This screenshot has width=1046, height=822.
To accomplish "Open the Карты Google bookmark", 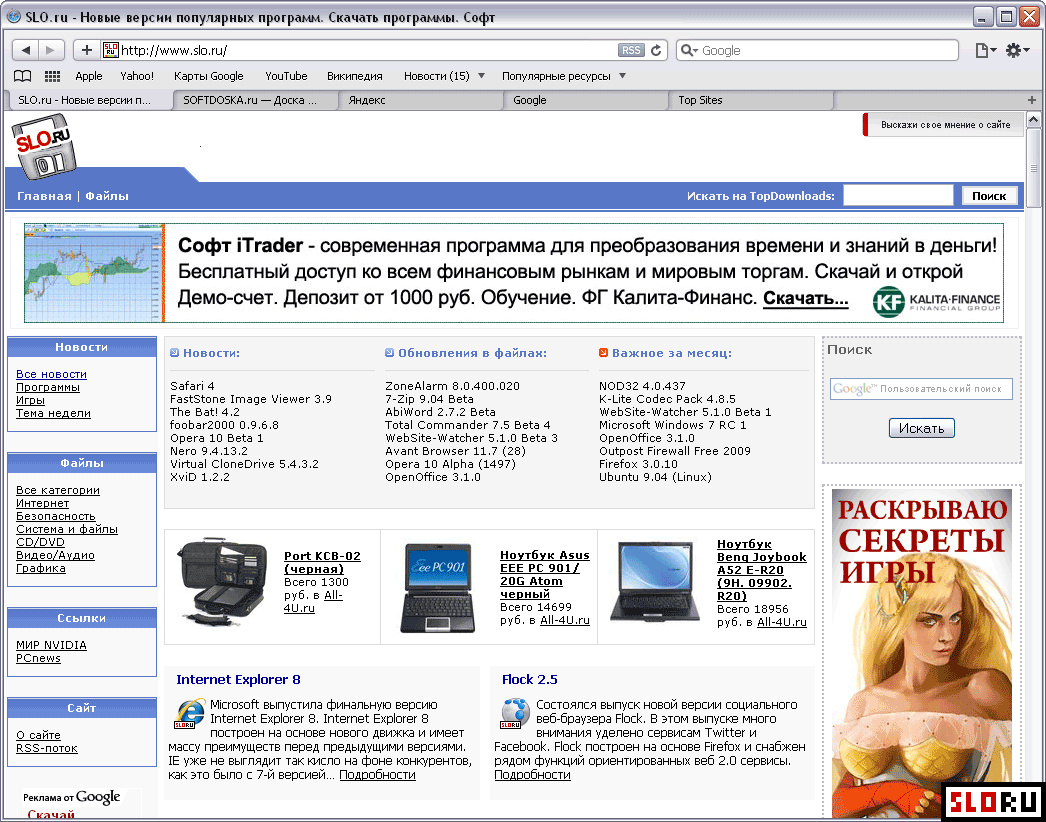I will (209, 76).
